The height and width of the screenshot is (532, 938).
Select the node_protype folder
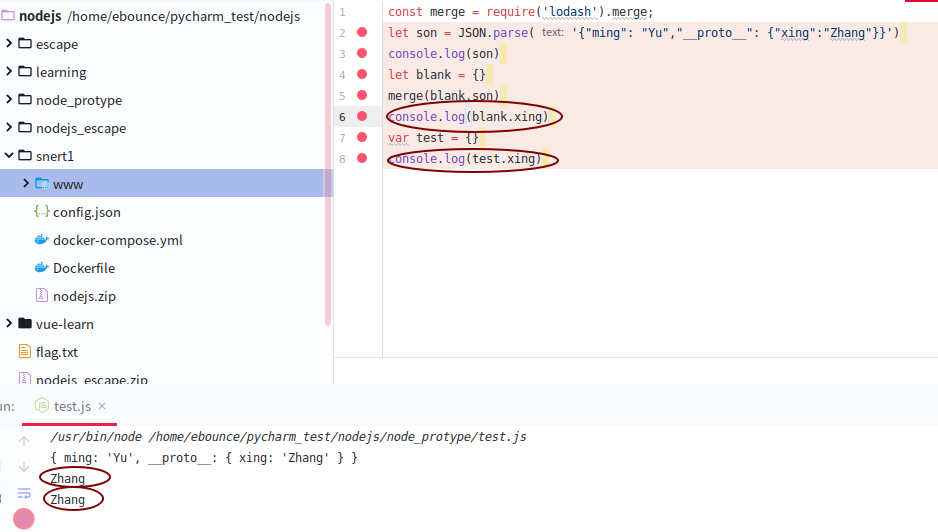78,100
